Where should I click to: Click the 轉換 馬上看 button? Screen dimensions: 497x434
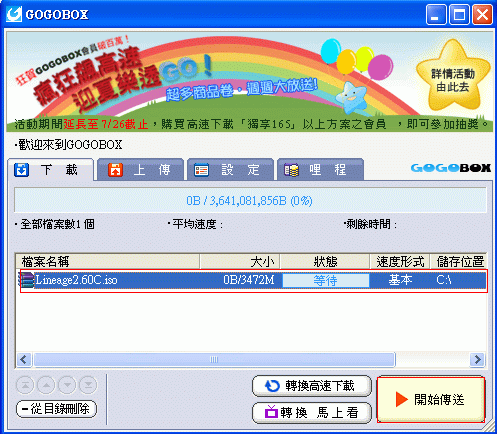pyautogui.click(x=312, y=413)
